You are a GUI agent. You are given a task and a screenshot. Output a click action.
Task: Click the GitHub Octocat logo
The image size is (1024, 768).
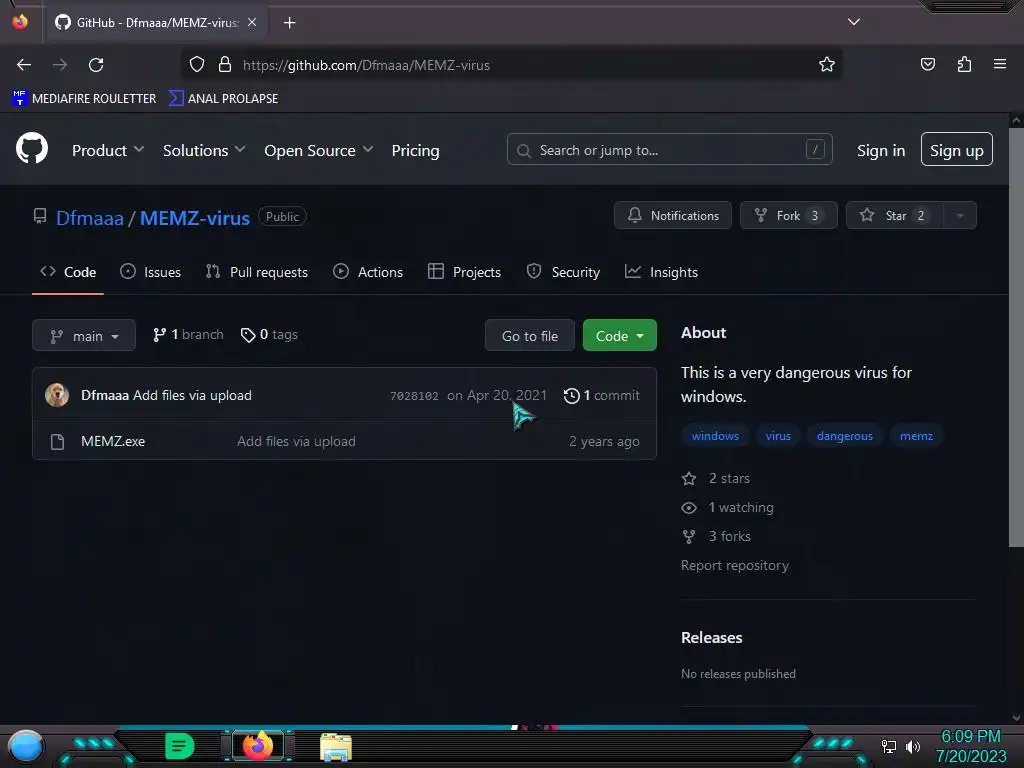(x=32, y=149)
